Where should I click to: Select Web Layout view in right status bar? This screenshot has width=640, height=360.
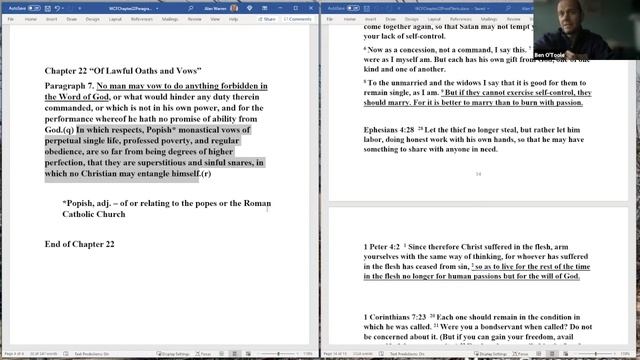566,354
